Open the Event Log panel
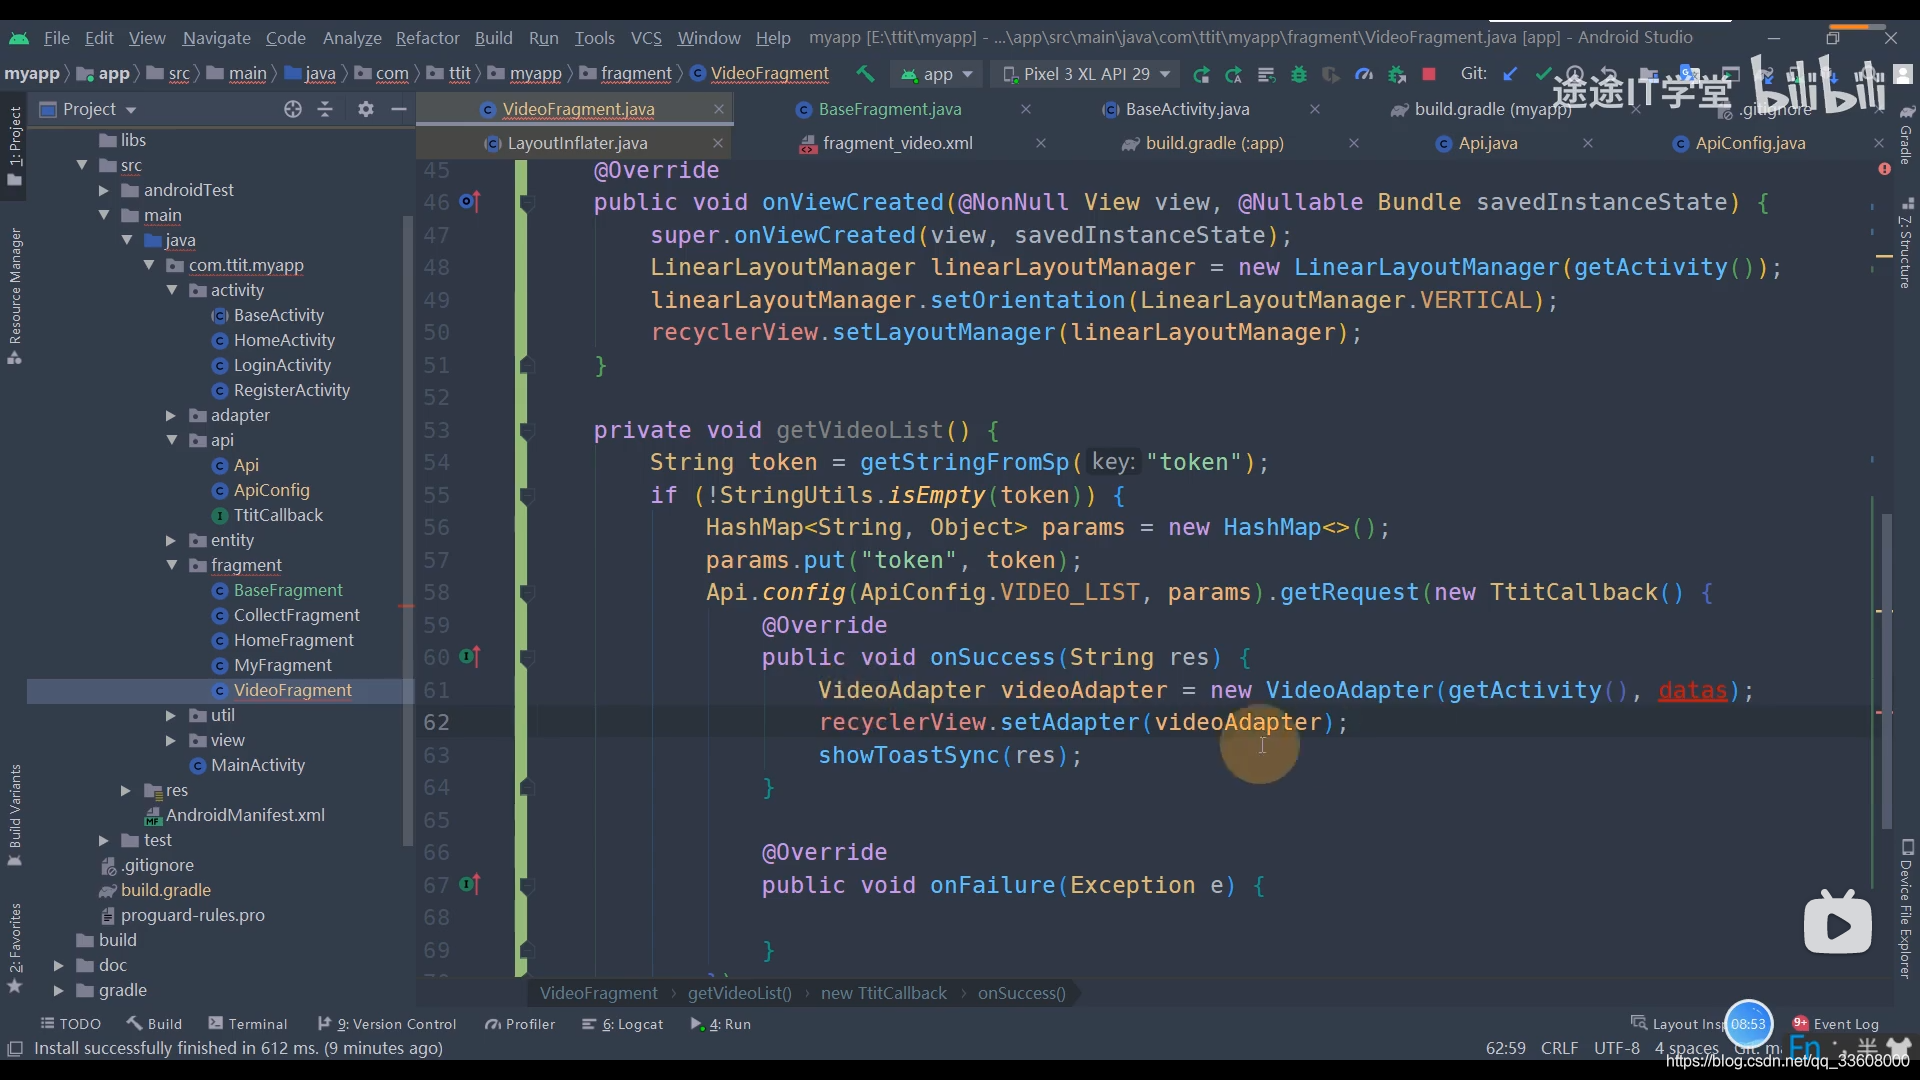This screenshot has height=1080, width=1920. click(x=1836, y=1024)
